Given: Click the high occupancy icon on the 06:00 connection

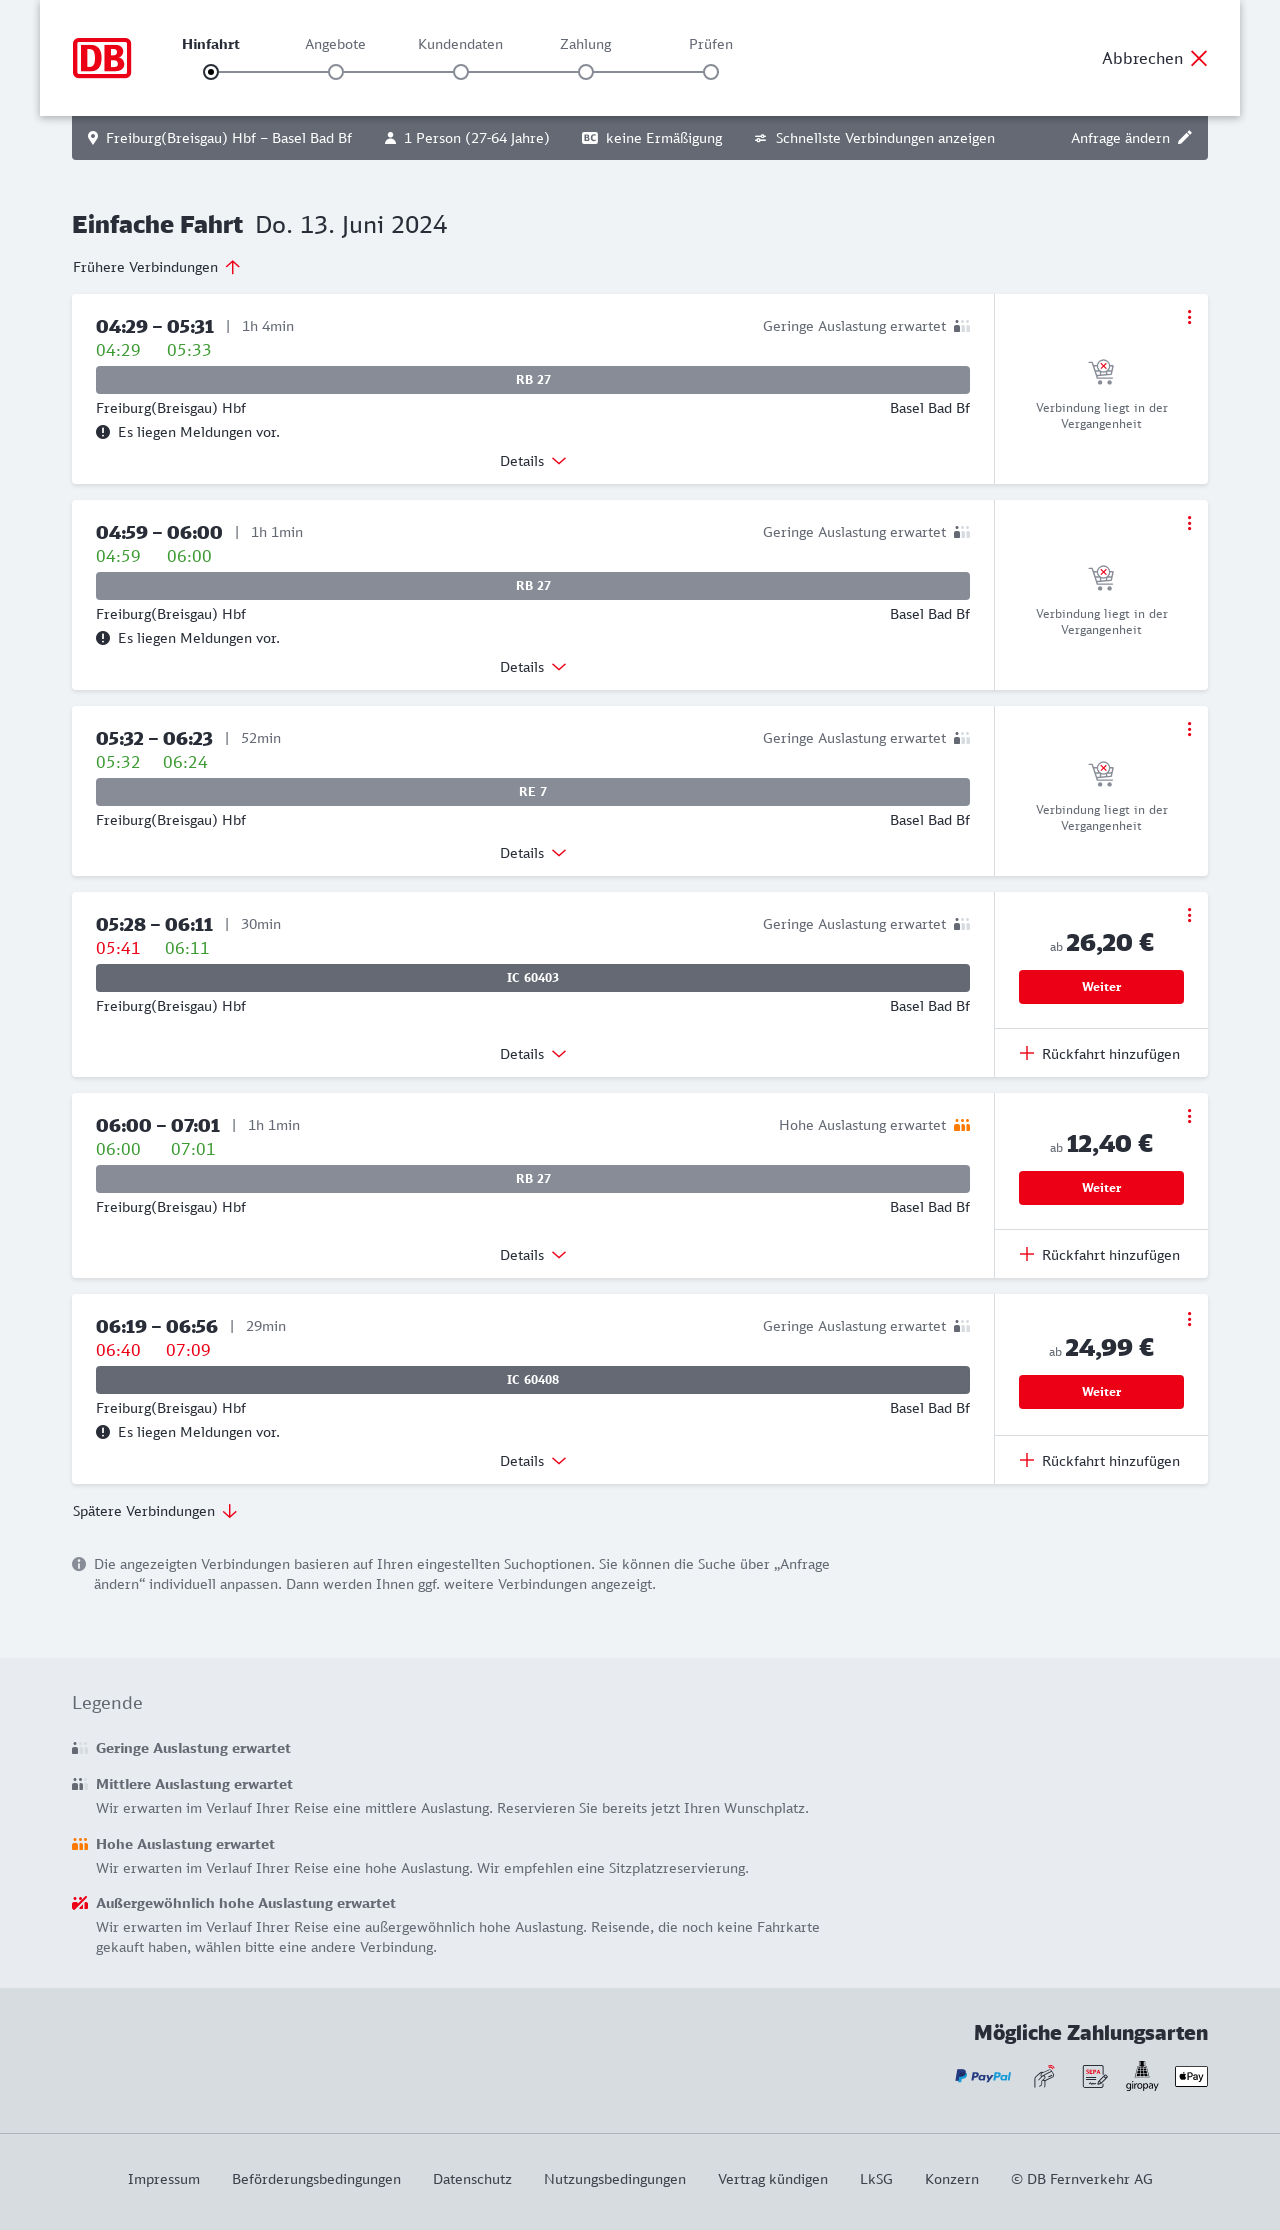Looking at the screenshot, I should coord(962,1125).
